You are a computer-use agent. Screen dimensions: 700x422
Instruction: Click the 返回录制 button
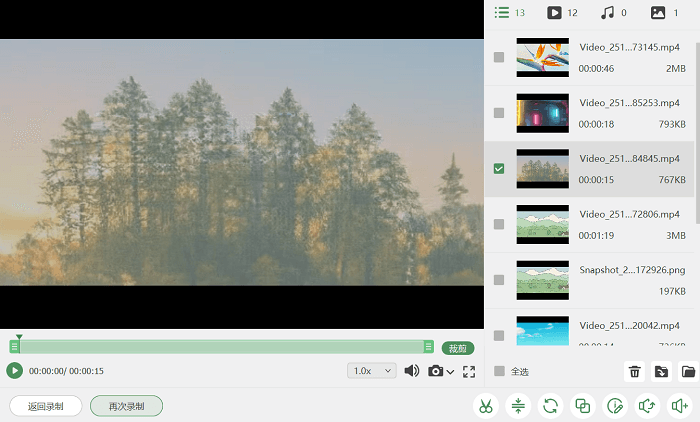click(46, 406)
